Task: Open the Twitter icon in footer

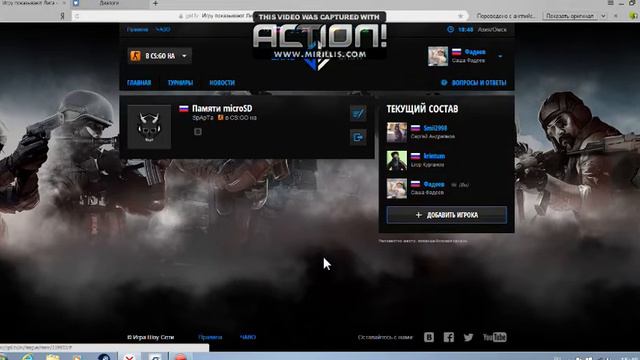Action: (469, 337)
